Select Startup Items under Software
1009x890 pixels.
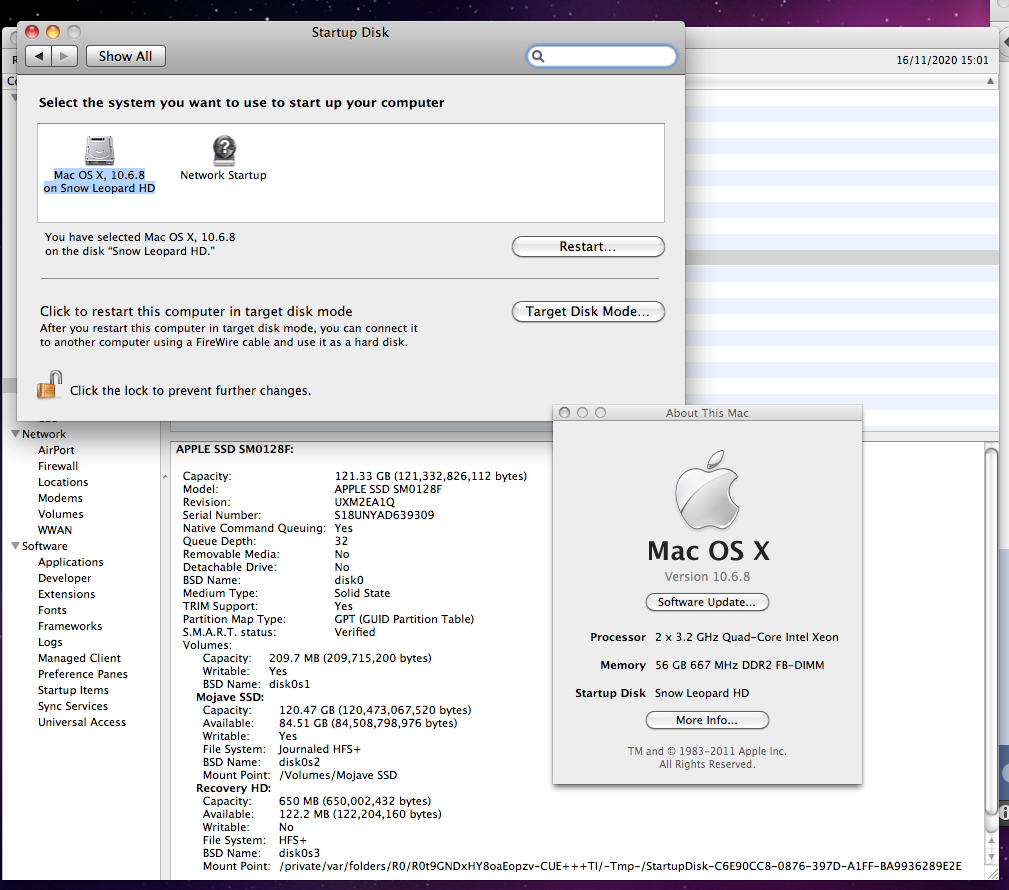tap(73, 690)
